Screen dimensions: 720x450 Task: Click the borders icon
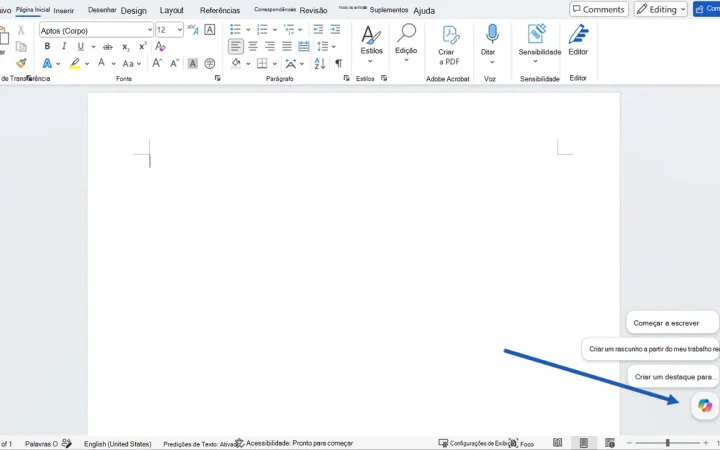[x=262, y=63]
